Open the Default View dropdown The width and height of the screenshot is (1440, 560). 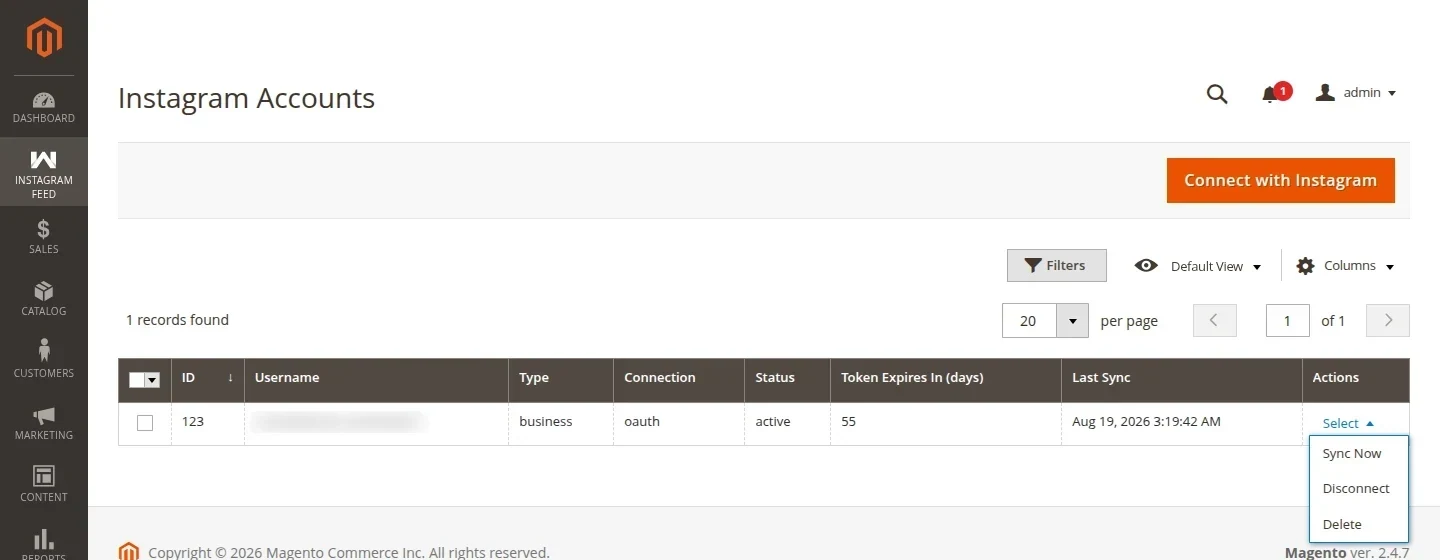point(1198,266)
